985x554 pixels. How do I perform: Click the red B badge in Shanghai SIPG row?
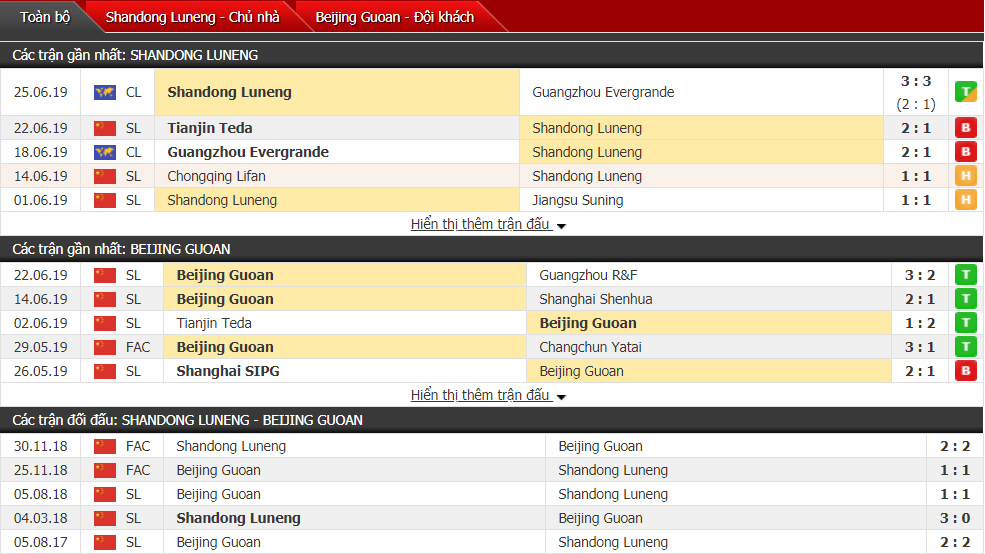[x=966, y=371]
